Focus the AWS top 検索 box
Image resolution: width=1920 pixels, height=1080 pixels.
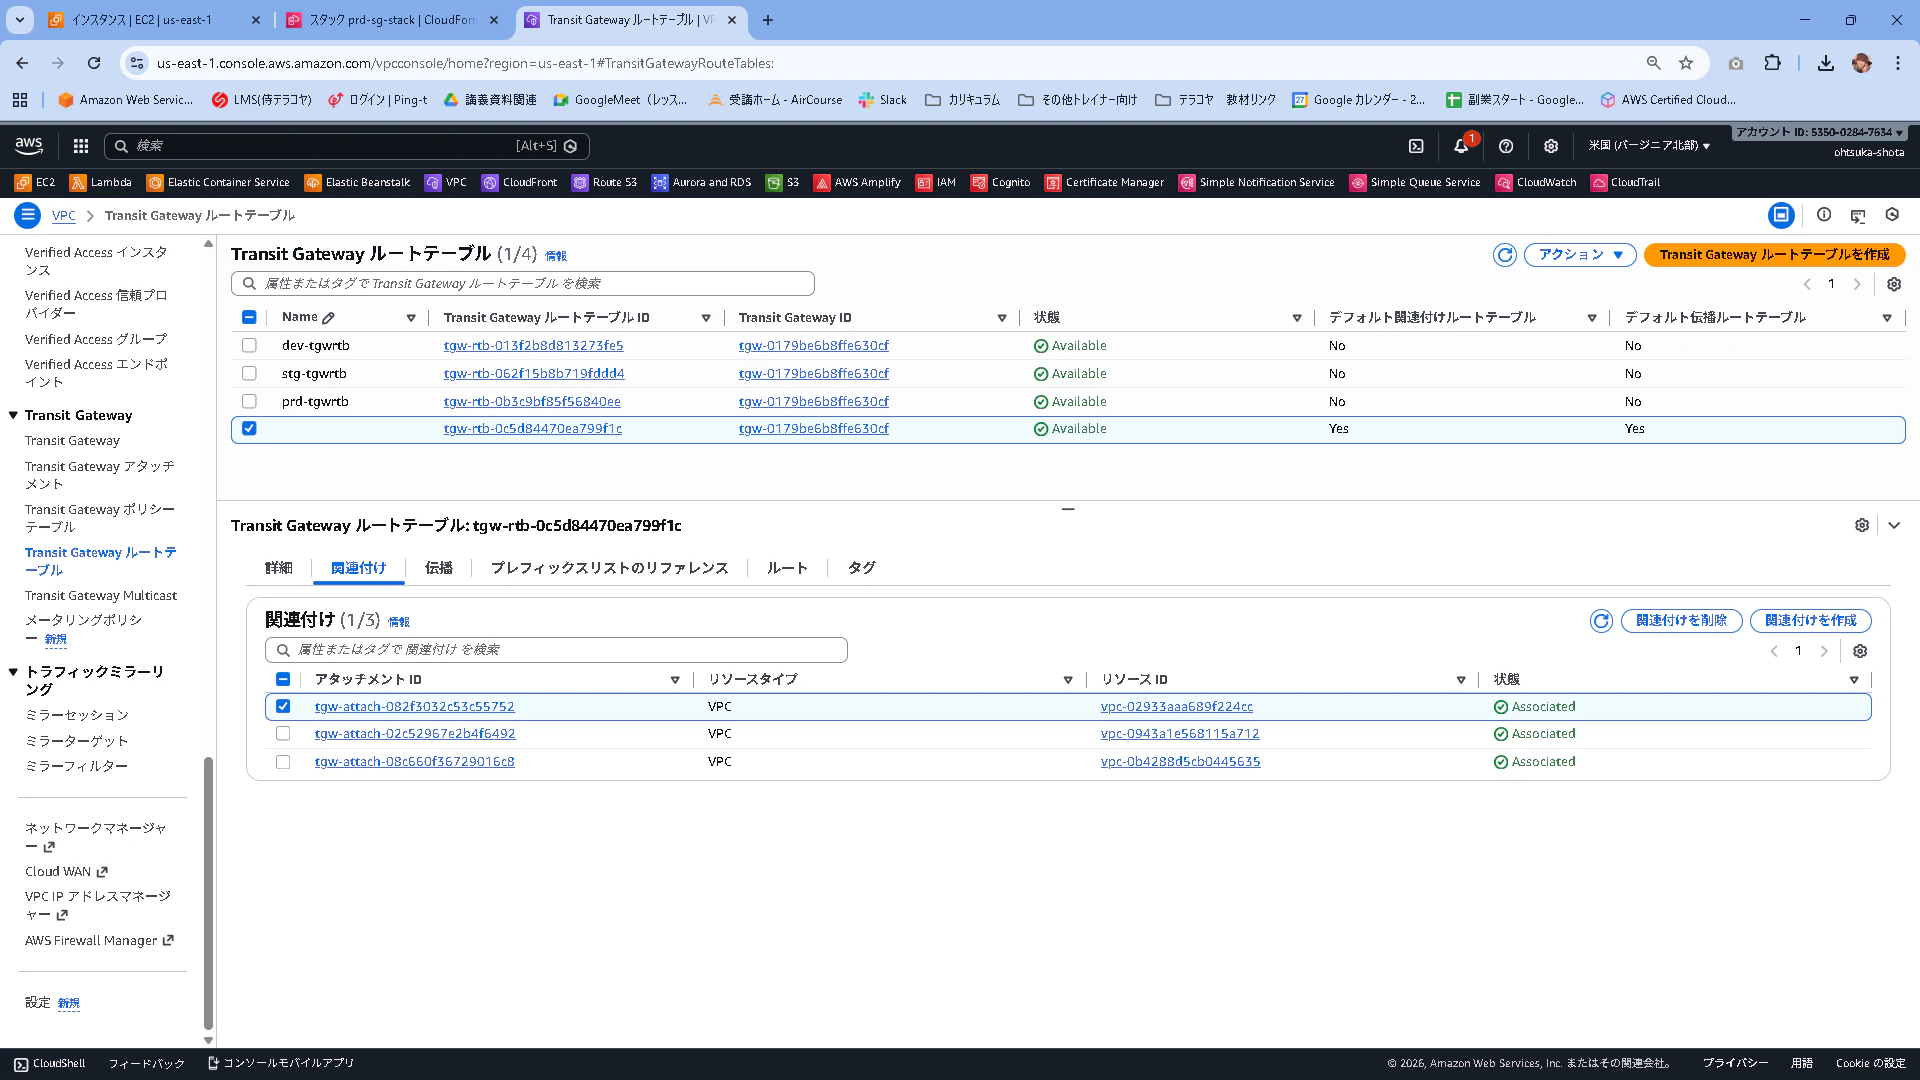pyautogui.click(x=347, y=146)
